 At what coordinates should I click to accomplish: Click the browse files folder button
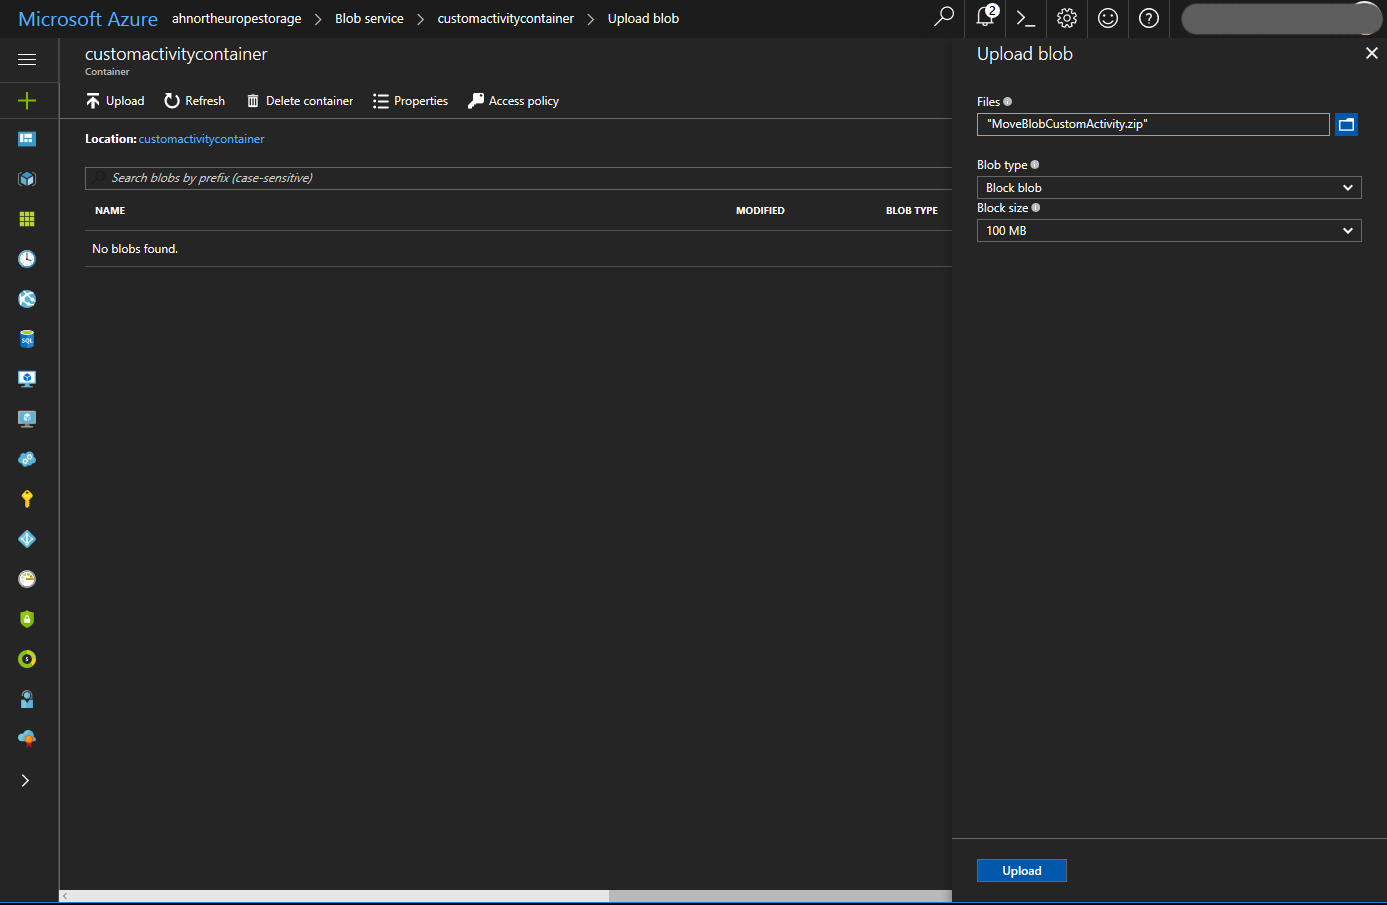[x=1346, y=124]
